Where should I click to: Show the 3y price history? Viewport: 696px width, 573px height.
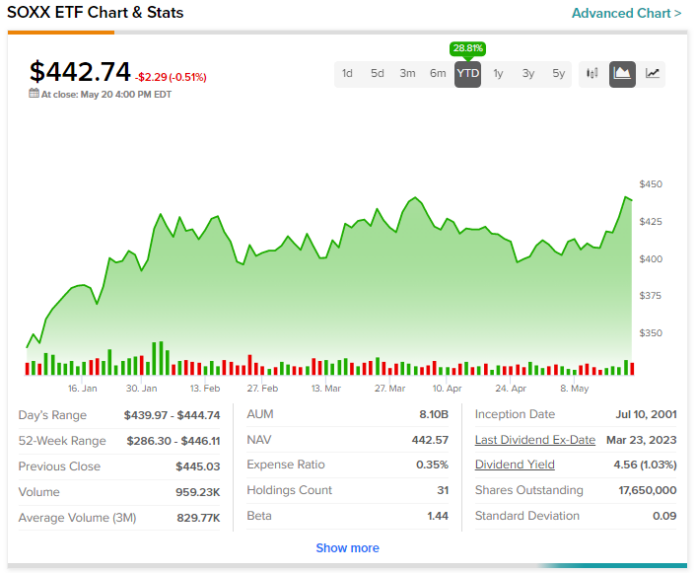528,73
